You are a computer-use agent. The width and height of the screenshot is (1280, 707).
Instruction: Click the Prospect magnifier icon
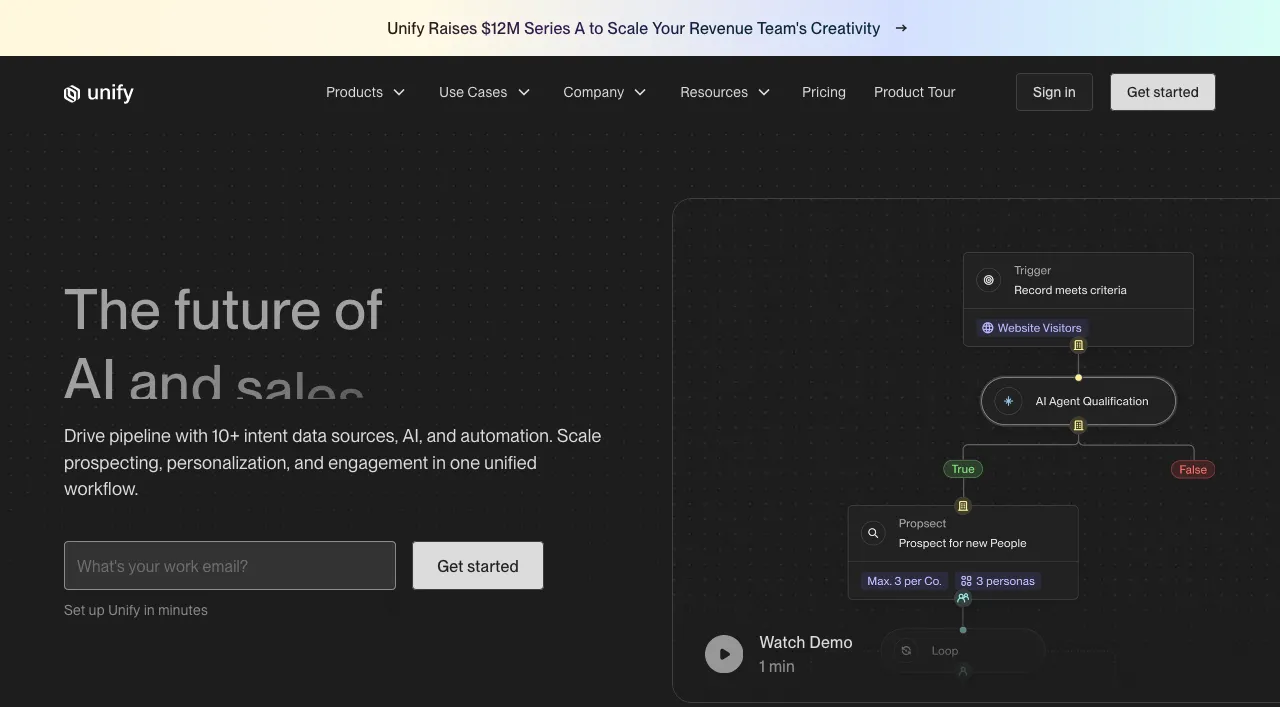pyautogui.click(x=873, y=533)
